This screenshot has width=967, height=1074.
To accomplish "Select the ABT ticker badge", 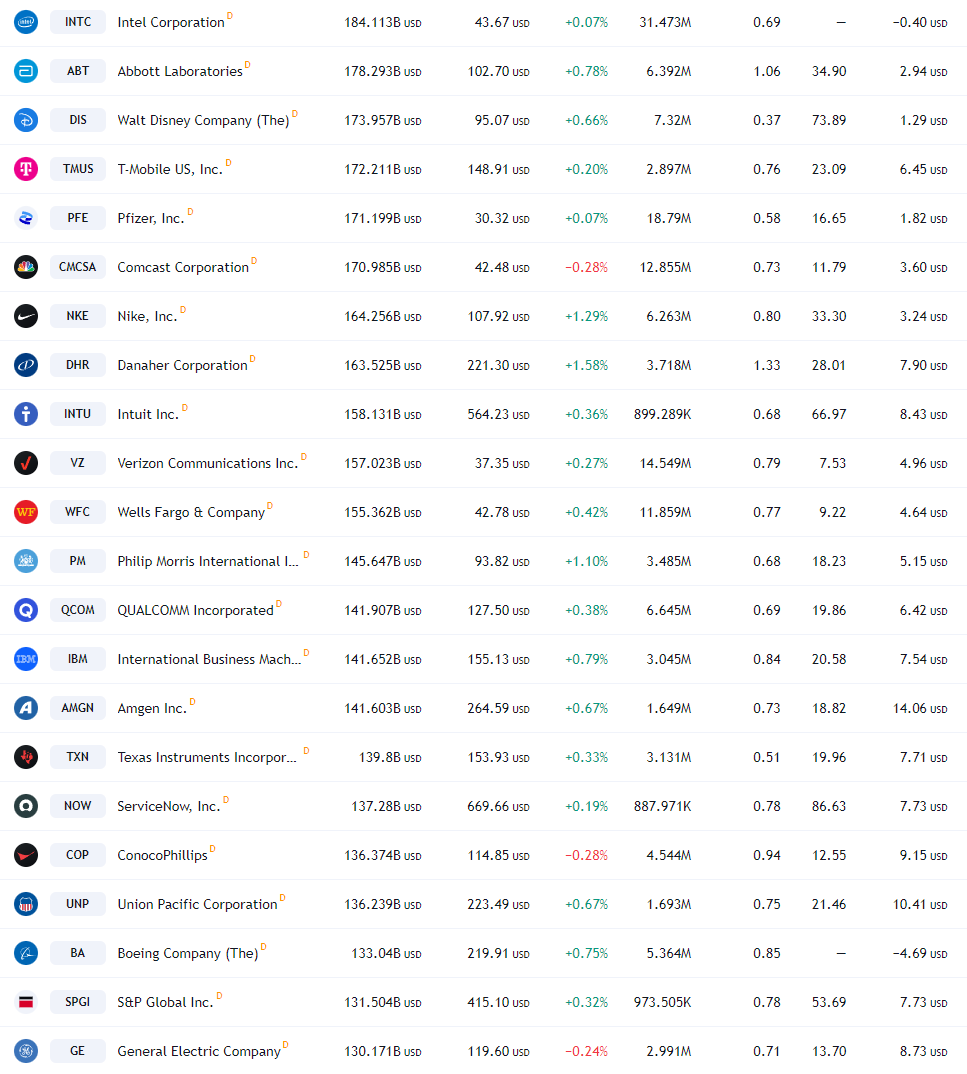I will (77, 71).
